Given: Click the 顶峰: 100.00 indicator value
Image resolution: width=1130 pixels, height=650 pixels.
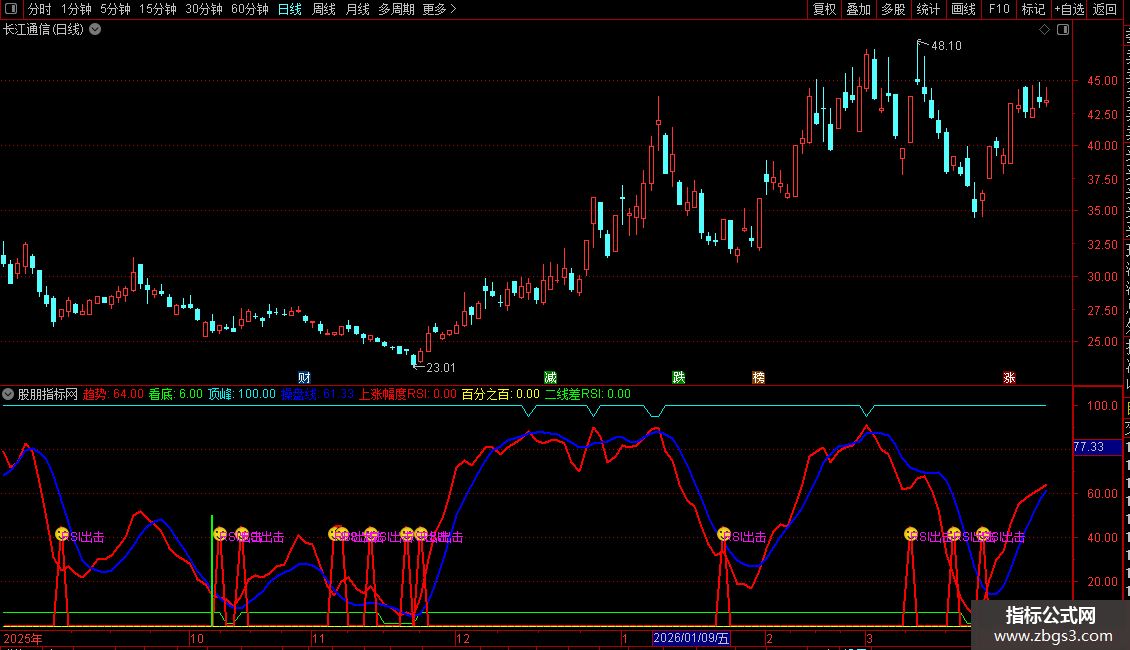Looking at the screenshot, I should click(241, 394).
